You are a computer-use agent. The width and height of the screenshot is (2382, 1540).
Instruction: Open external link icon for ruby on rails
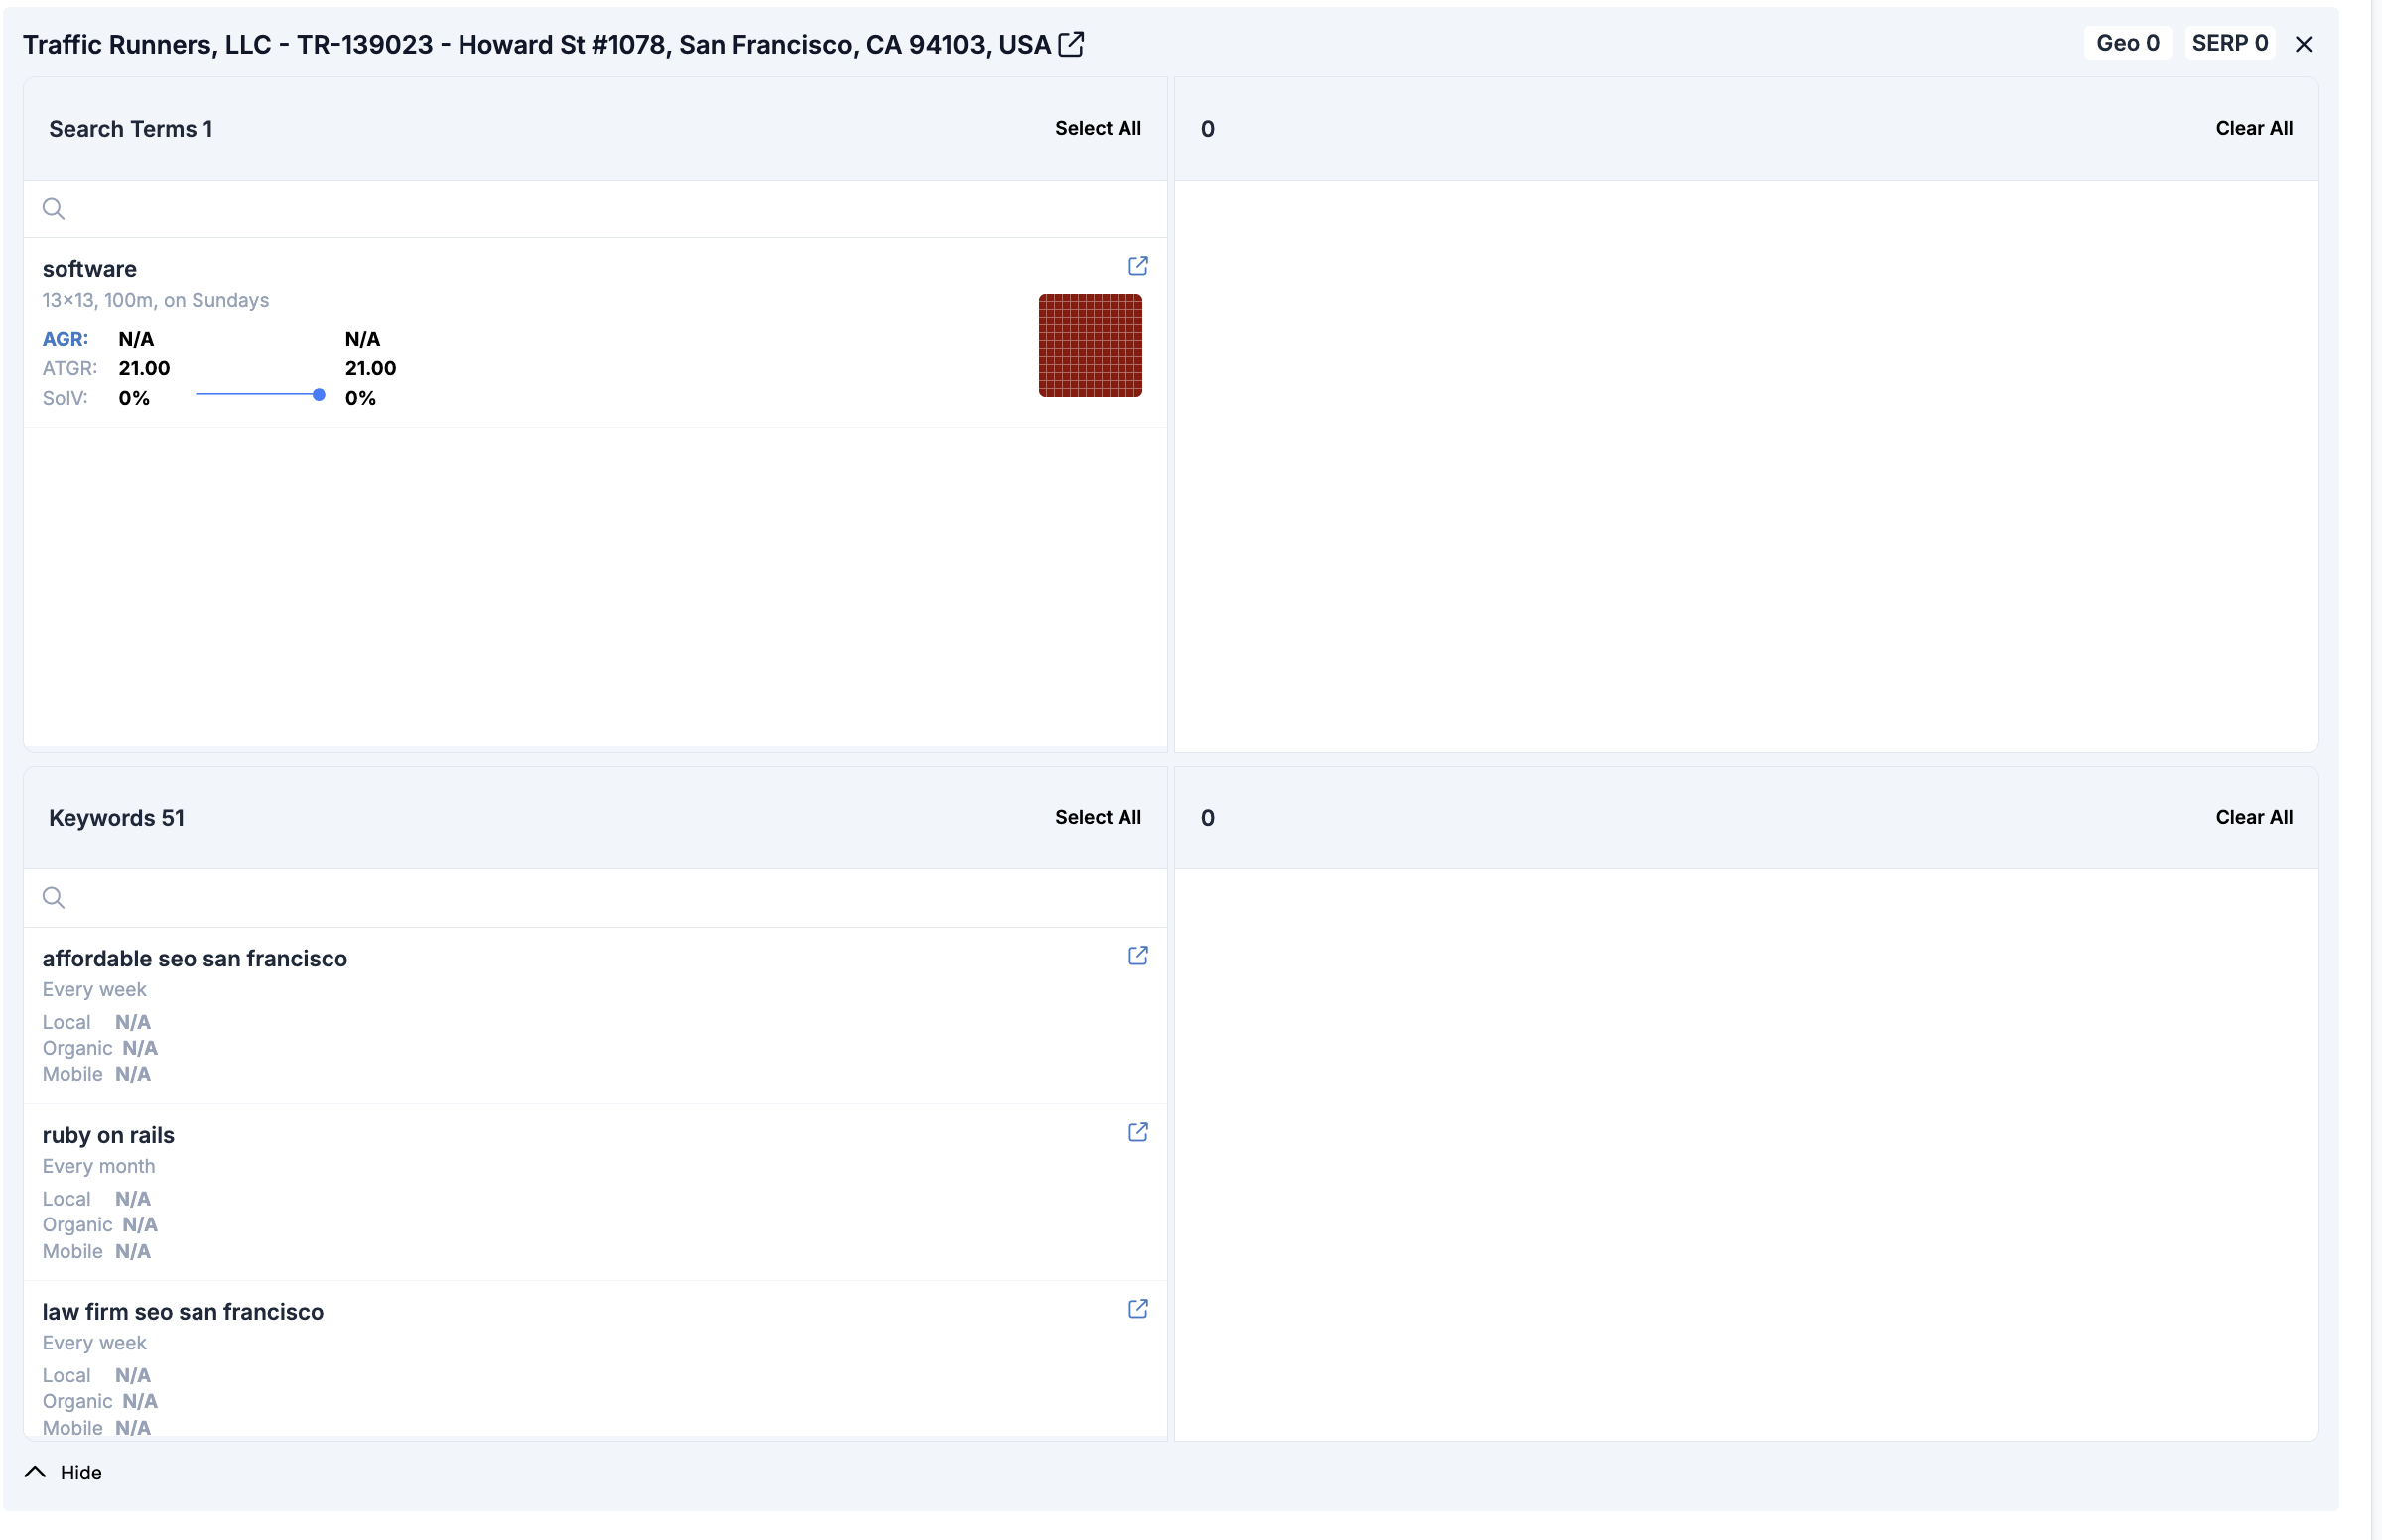pyautogui.click(x=1137, y=1132)
